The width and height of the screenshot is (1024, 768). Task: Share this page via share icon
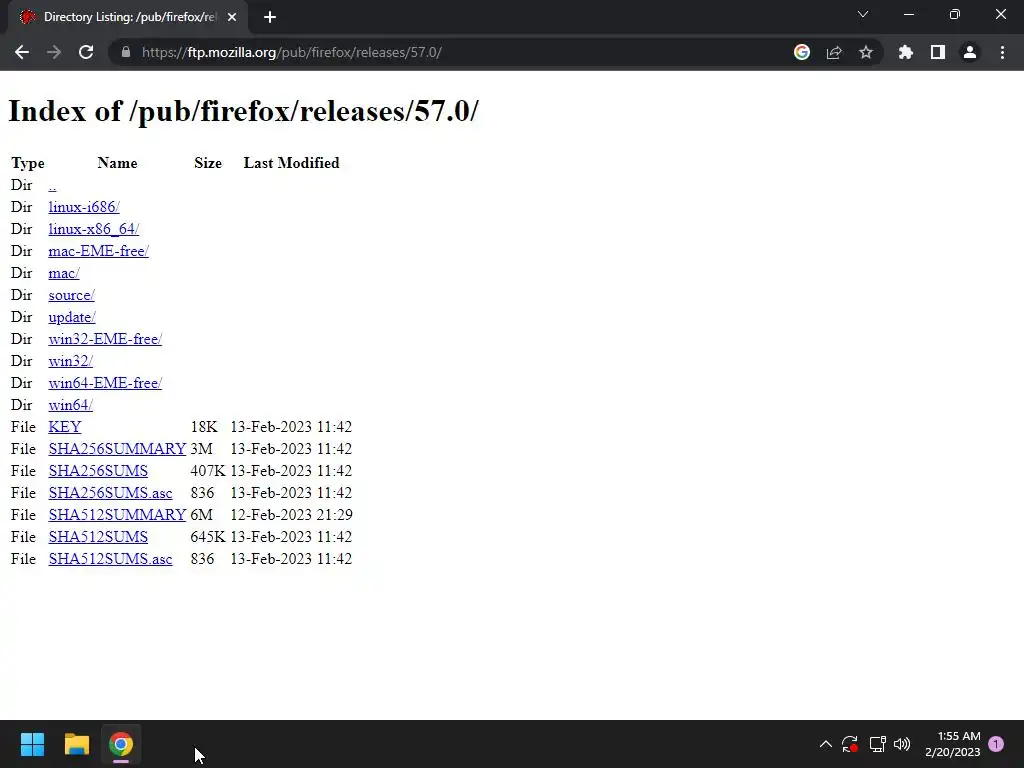pyautogui.click(x=834, y=52)
